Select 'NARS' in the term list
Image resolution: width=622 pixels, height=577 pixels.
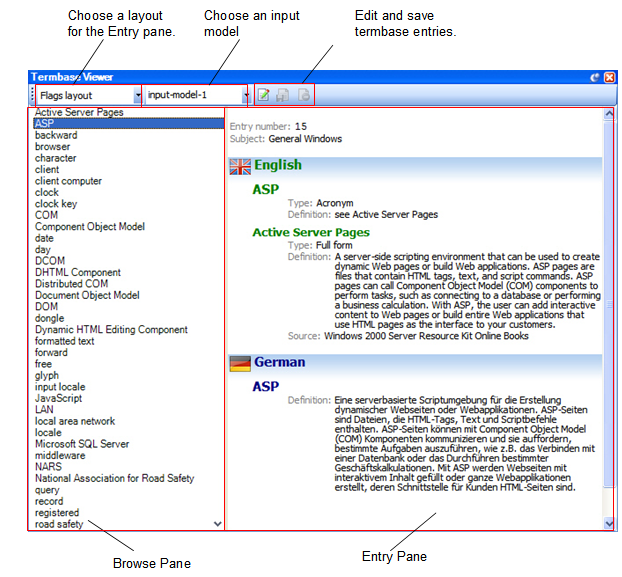pyautogui.click(x=48, y=467)
